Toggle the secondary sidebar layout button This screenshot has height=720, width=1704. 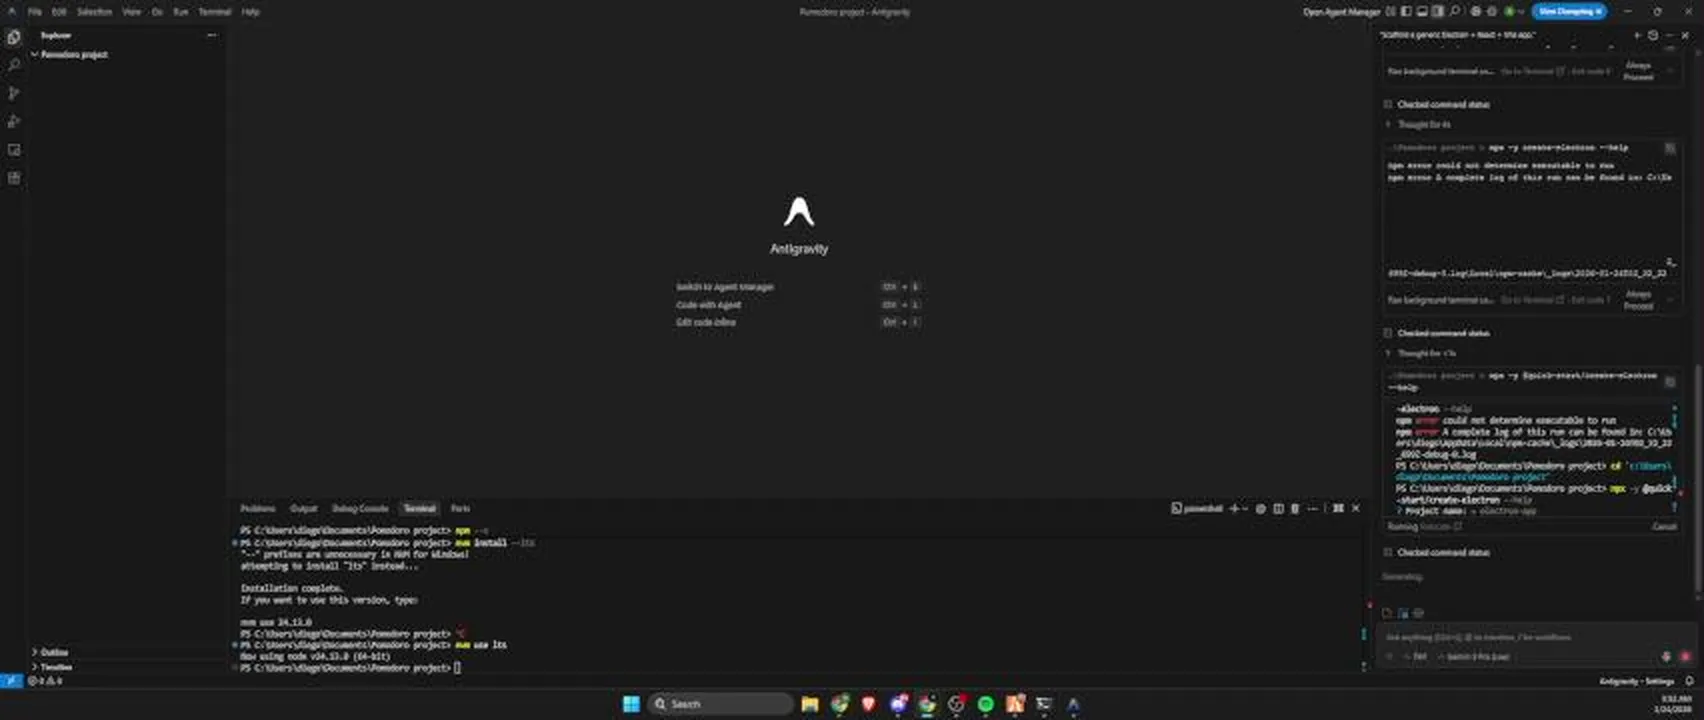[x=1438, y=12]
